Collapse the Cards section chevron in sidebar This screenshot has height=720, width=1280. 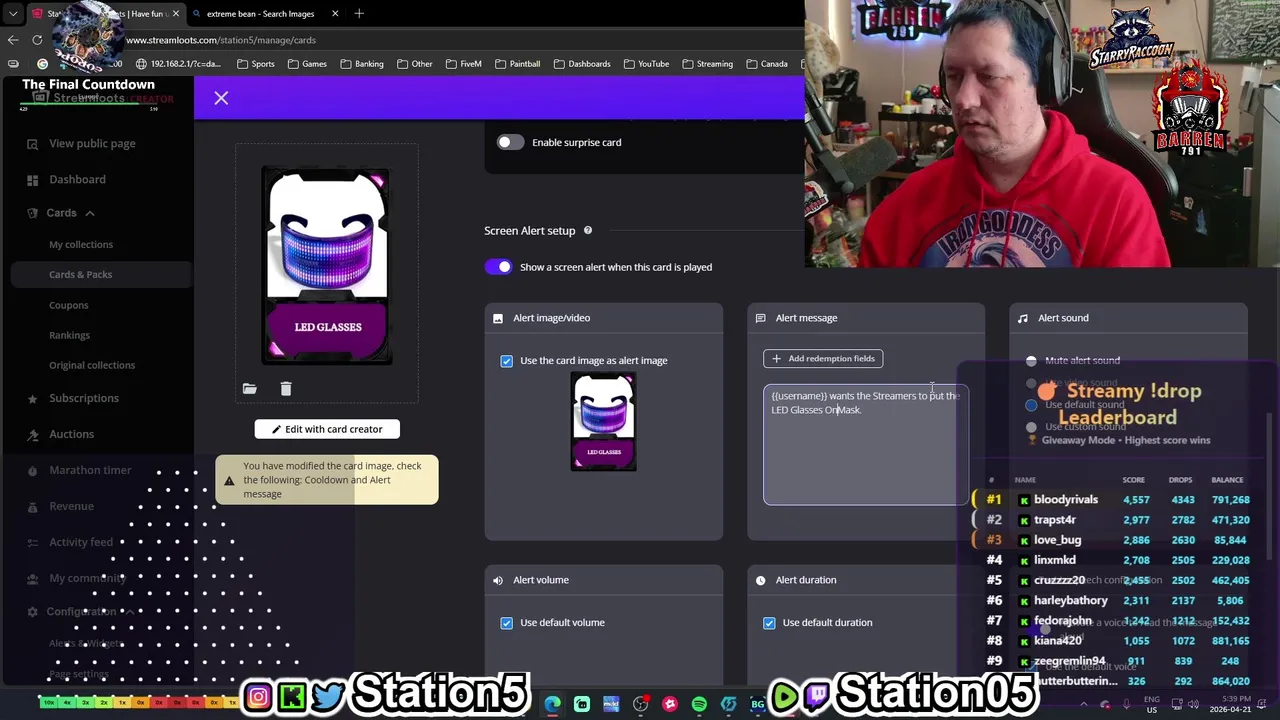click(x=89, y=213)
